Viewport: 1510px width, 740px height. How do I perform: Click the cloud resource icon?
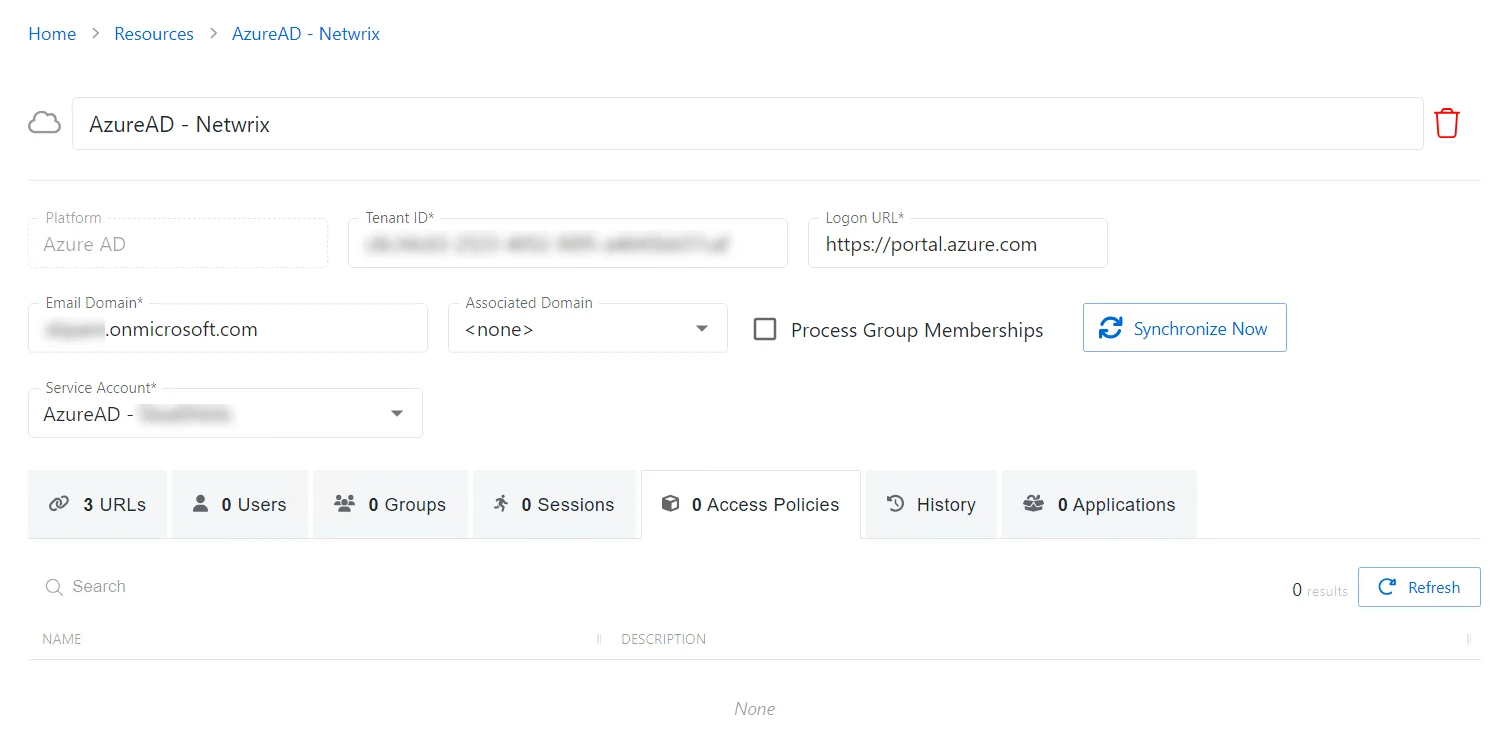point(44,123)
